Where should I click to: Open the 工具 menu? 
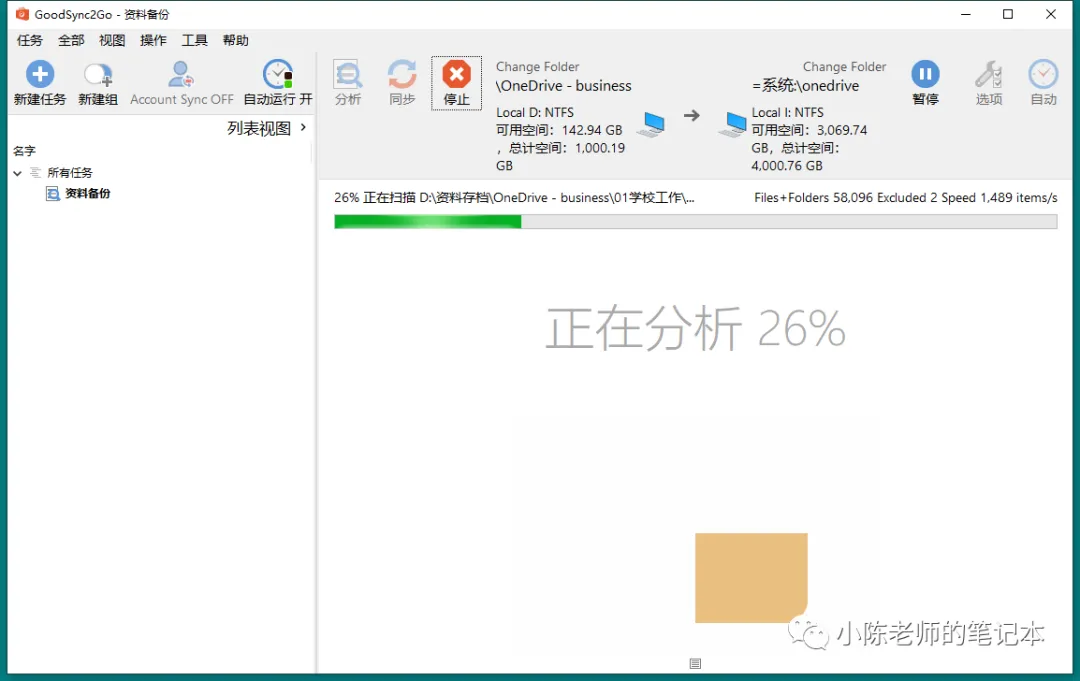pos(194,40)
